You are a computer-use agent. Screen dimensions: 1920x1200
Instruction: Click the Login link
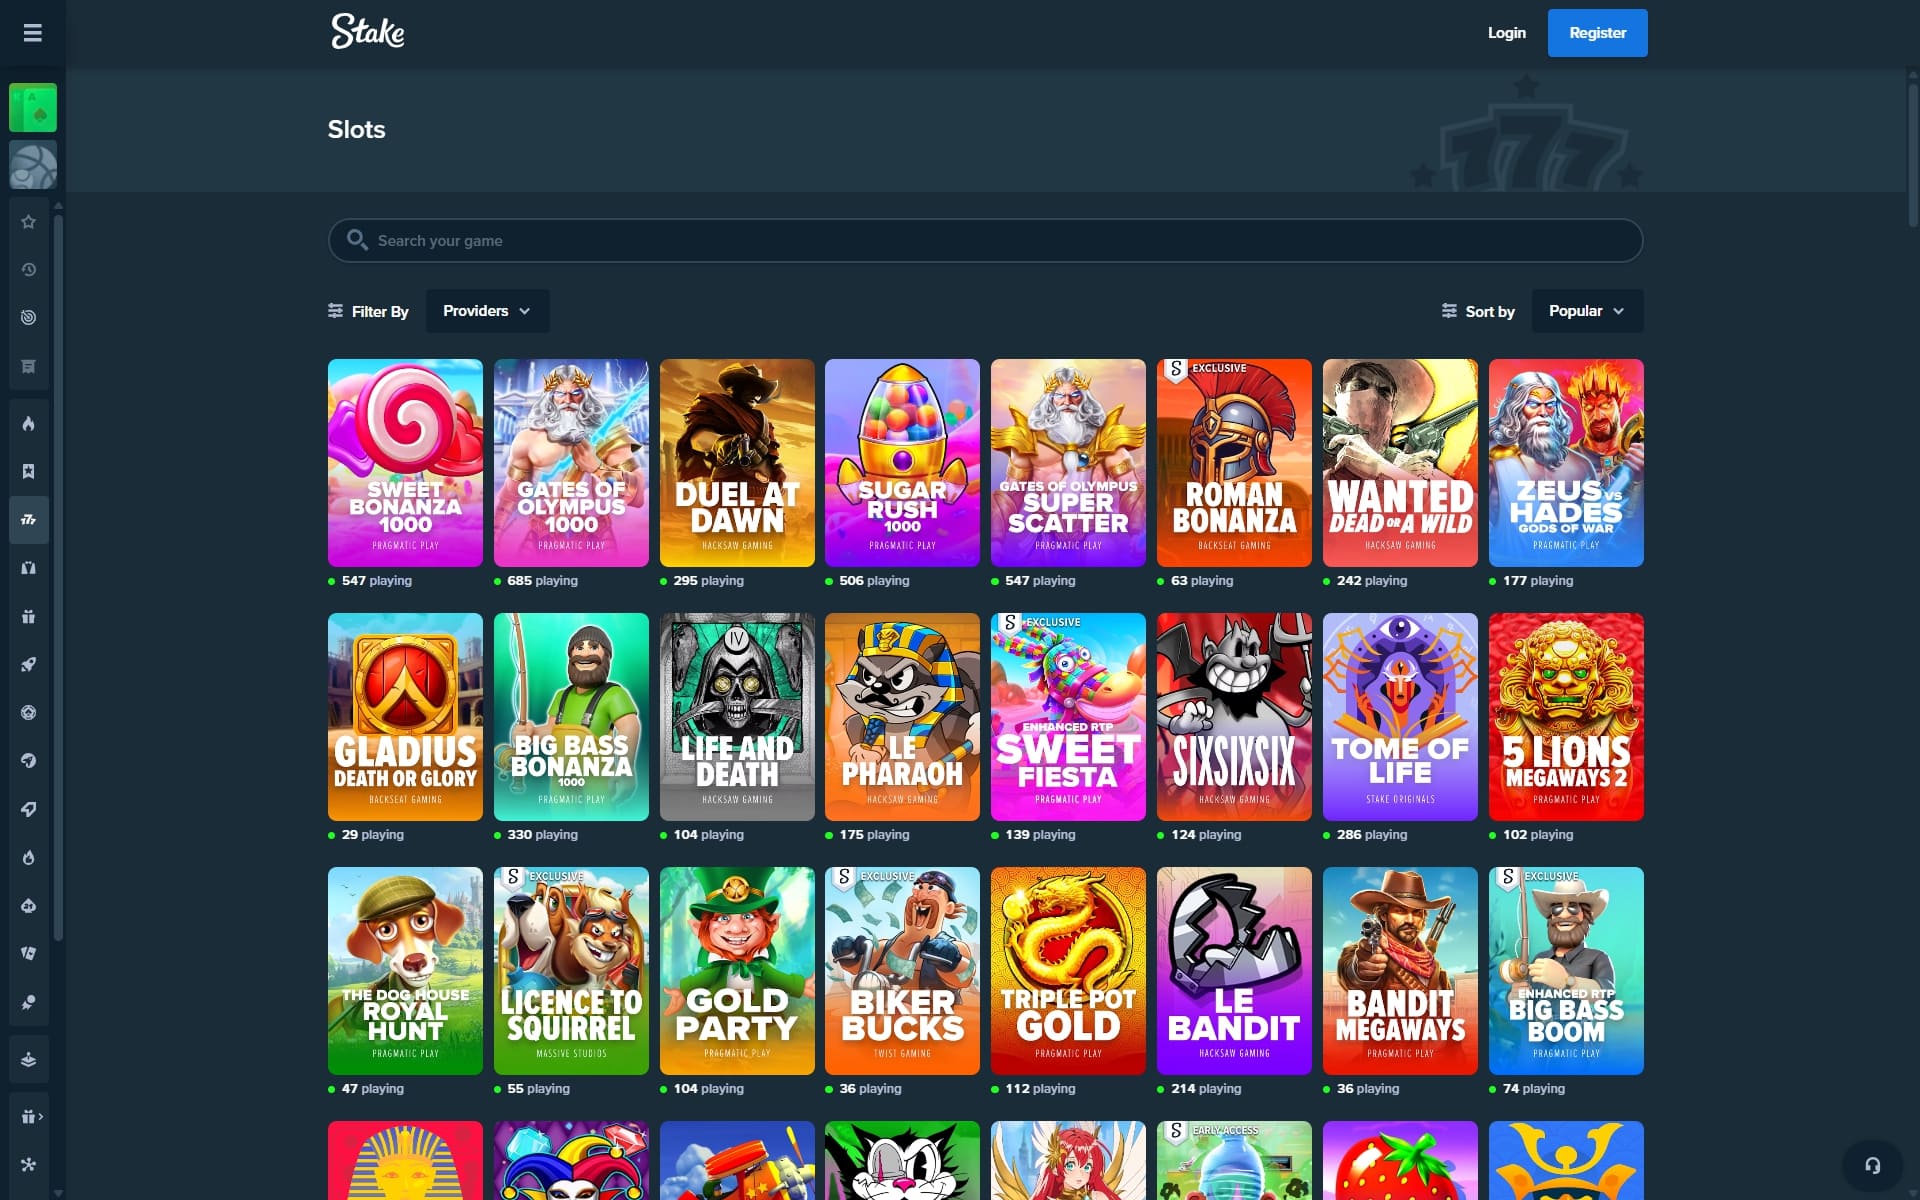click(1506, 33)
